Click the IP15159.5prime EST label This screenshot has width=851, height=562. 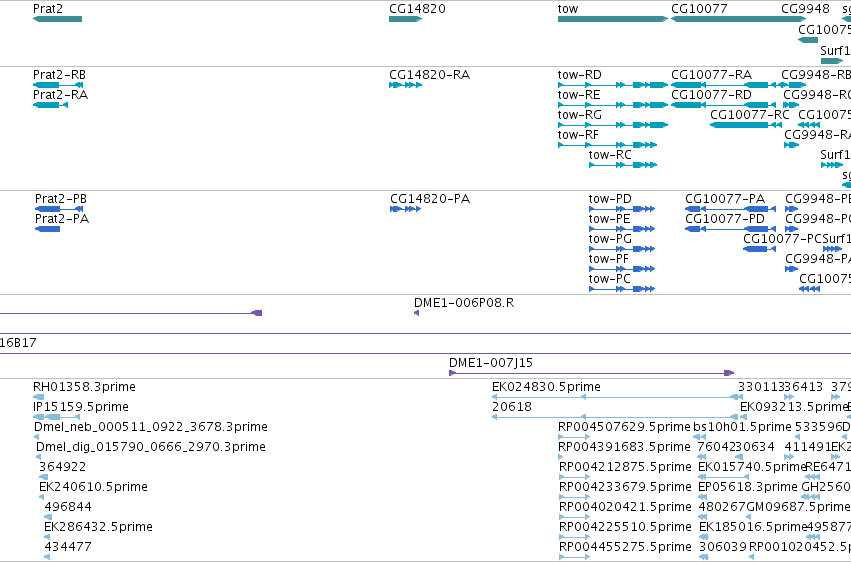(x=81, y=407)
